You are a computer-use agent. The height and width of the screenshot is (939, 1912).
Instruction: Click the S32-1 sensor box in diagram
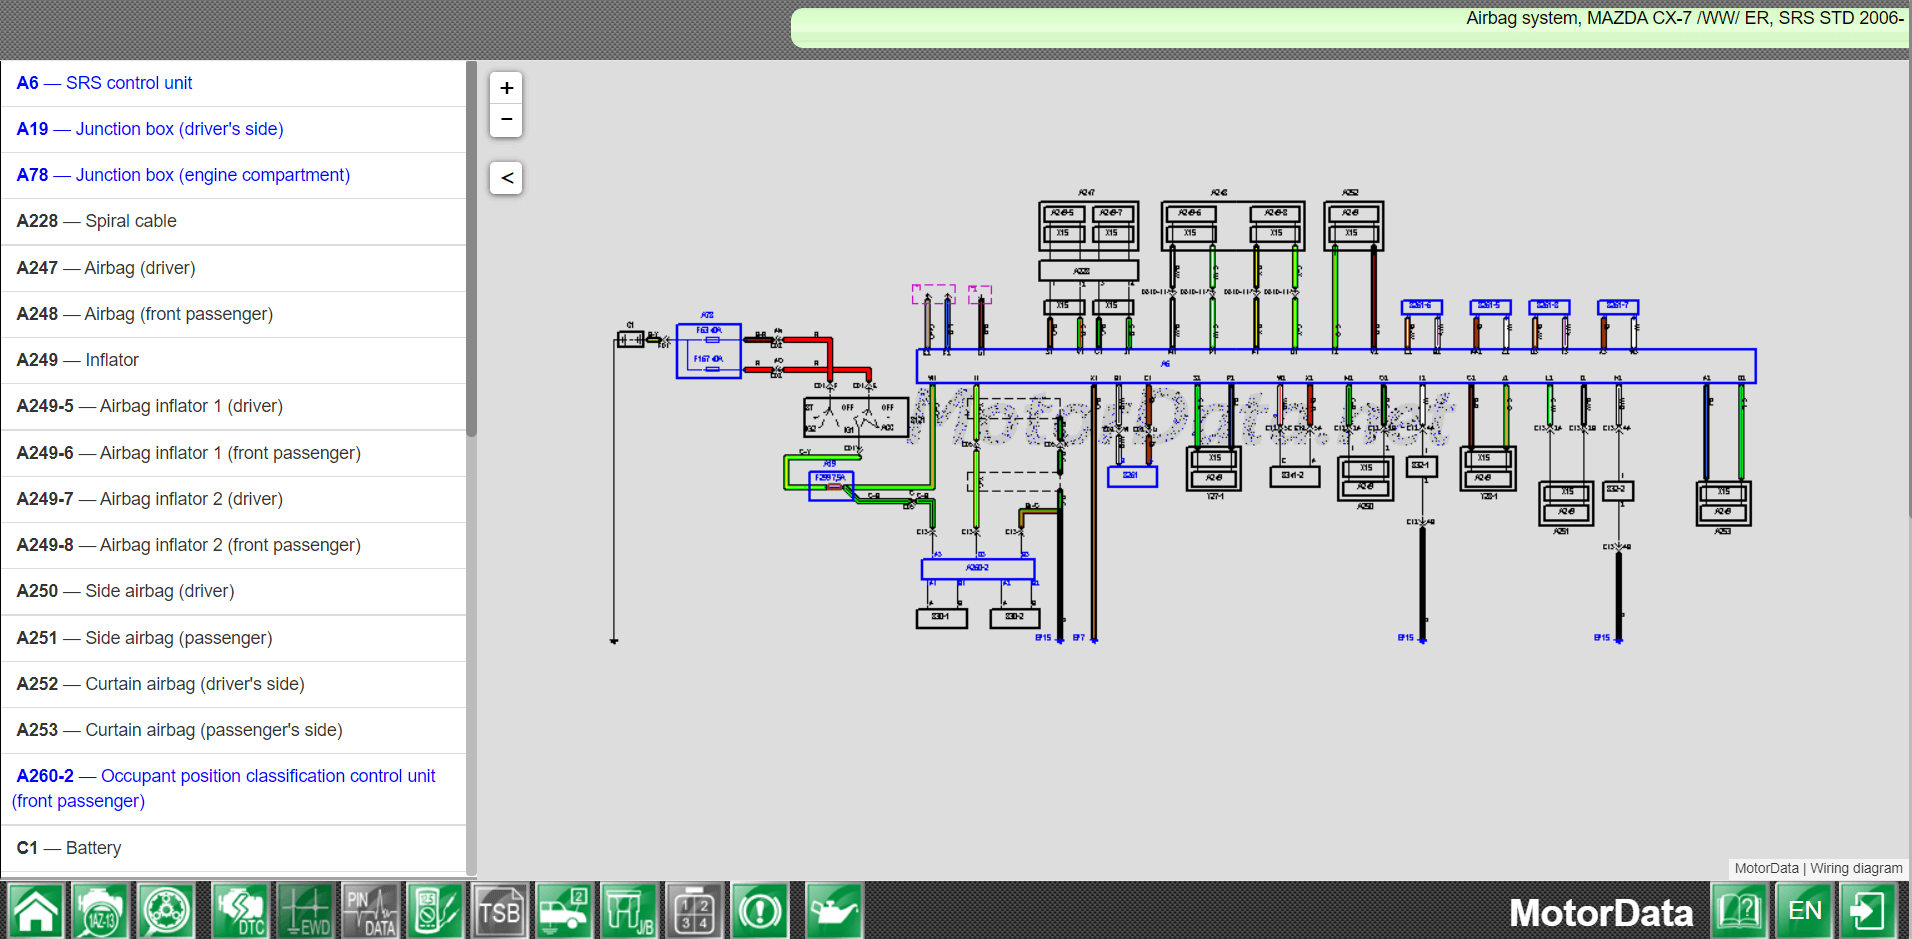(1421, 466)
